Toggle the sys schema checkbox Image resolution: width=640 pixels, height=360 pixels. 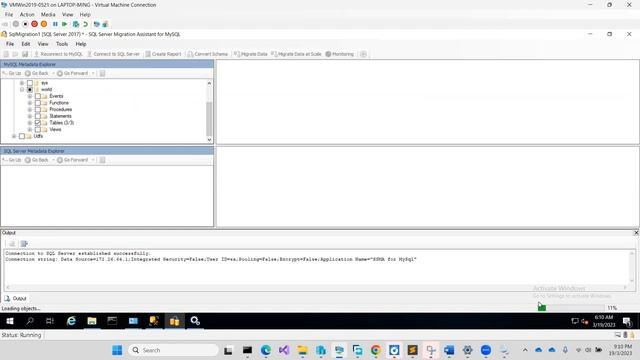tap(30, 83)
